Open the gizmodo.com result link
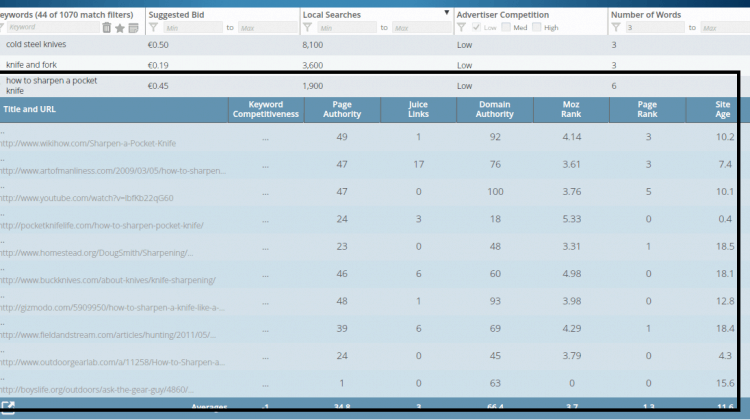 [x=112, y=307]
